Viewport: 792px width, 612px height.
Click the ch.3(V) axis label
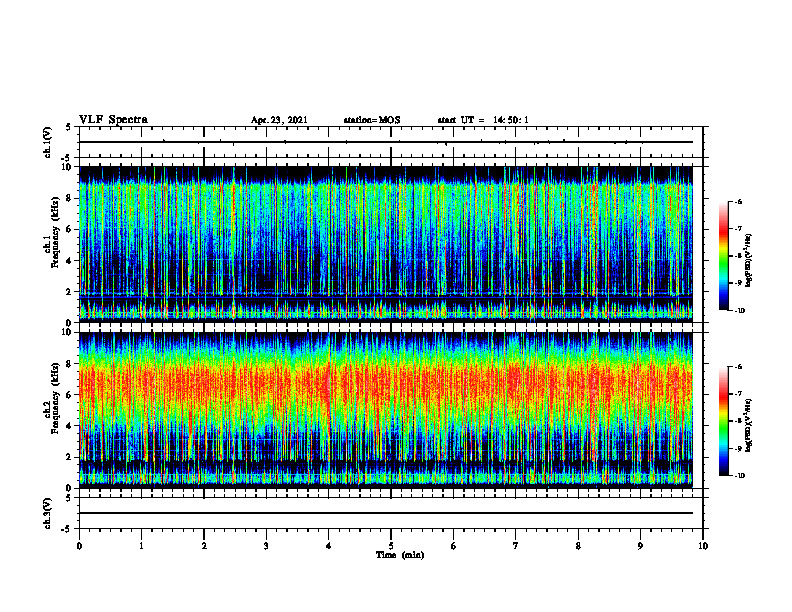(48, 513)
